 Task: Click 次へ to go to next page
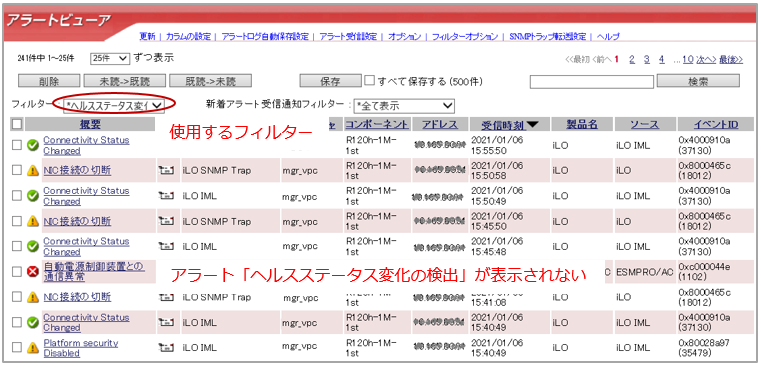point(706,59)
